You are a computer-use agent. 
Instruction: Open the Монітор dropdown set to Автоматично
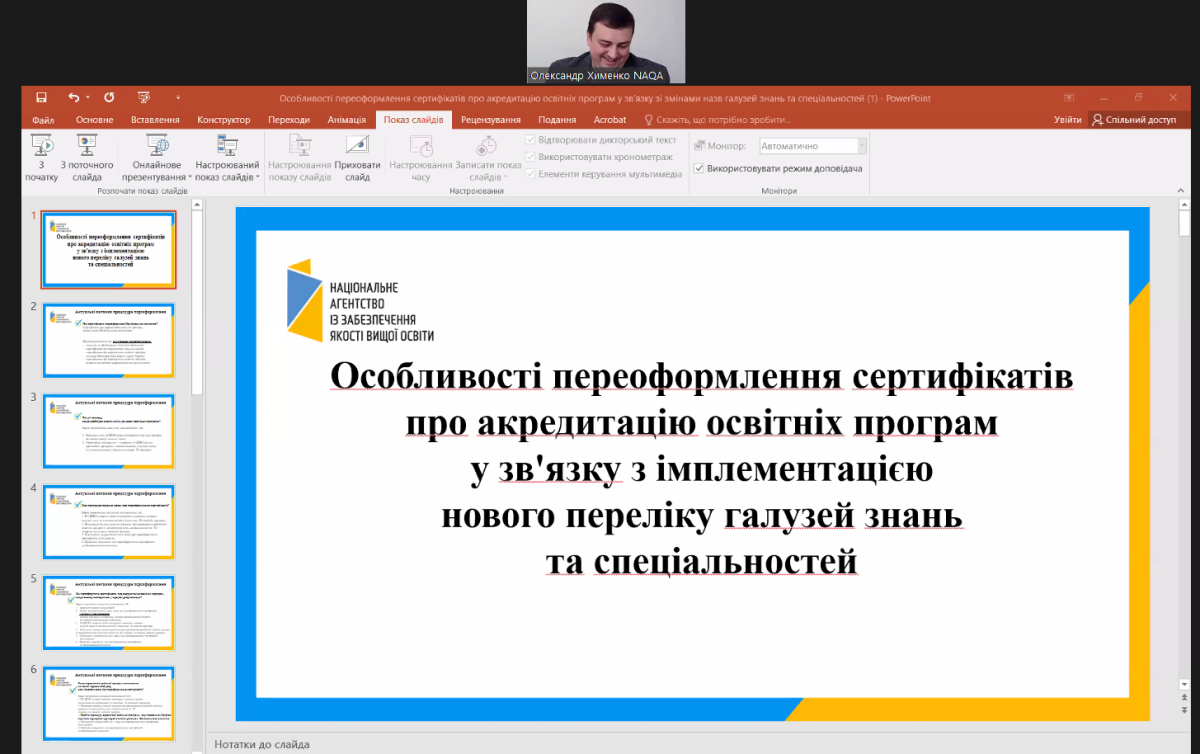812,146
